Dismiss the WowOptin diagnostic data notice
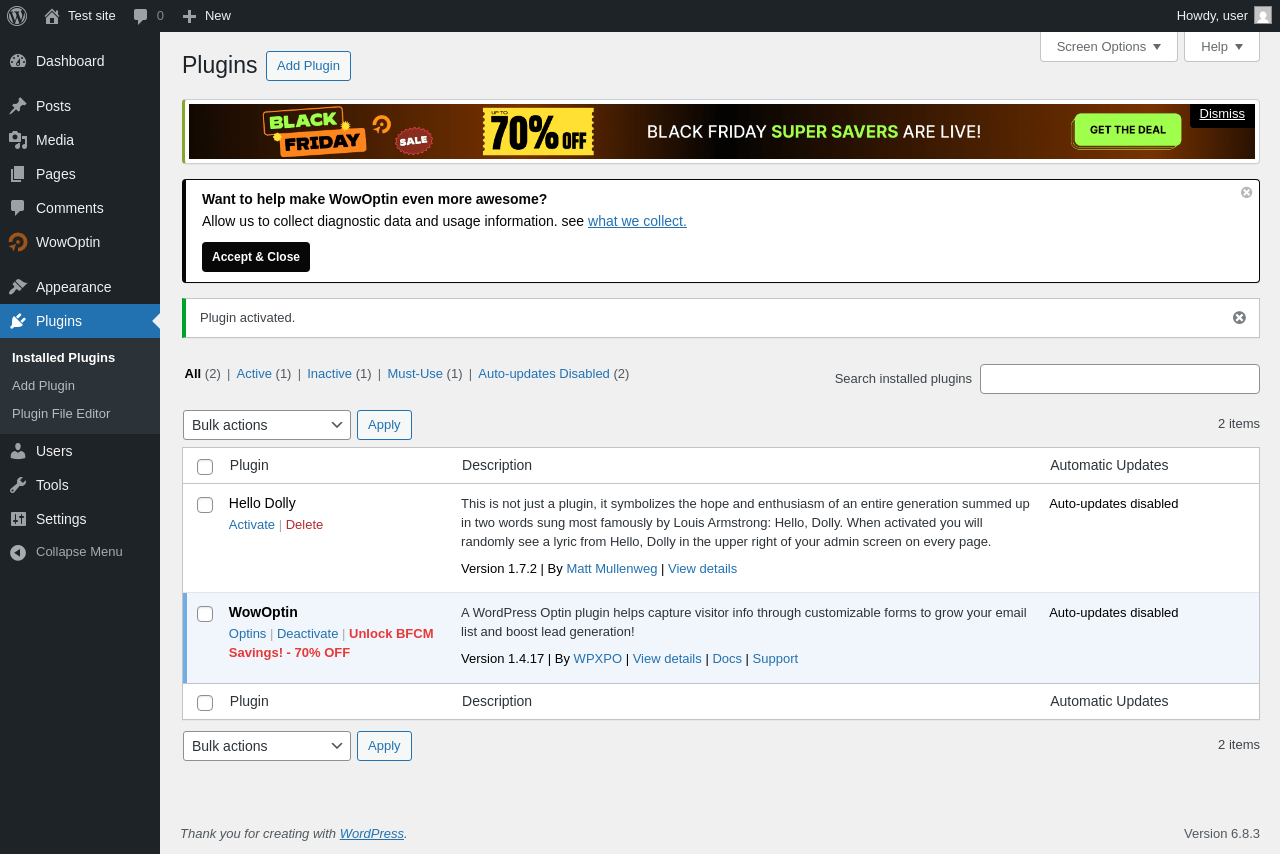 (x=1246, y=193)
